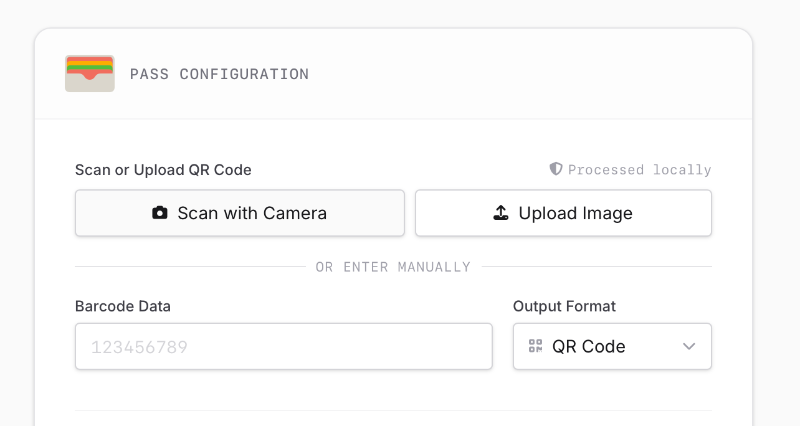Click the 123456789 placeholder text
This screenshot has width=800, height=426.
coord(139,348)
